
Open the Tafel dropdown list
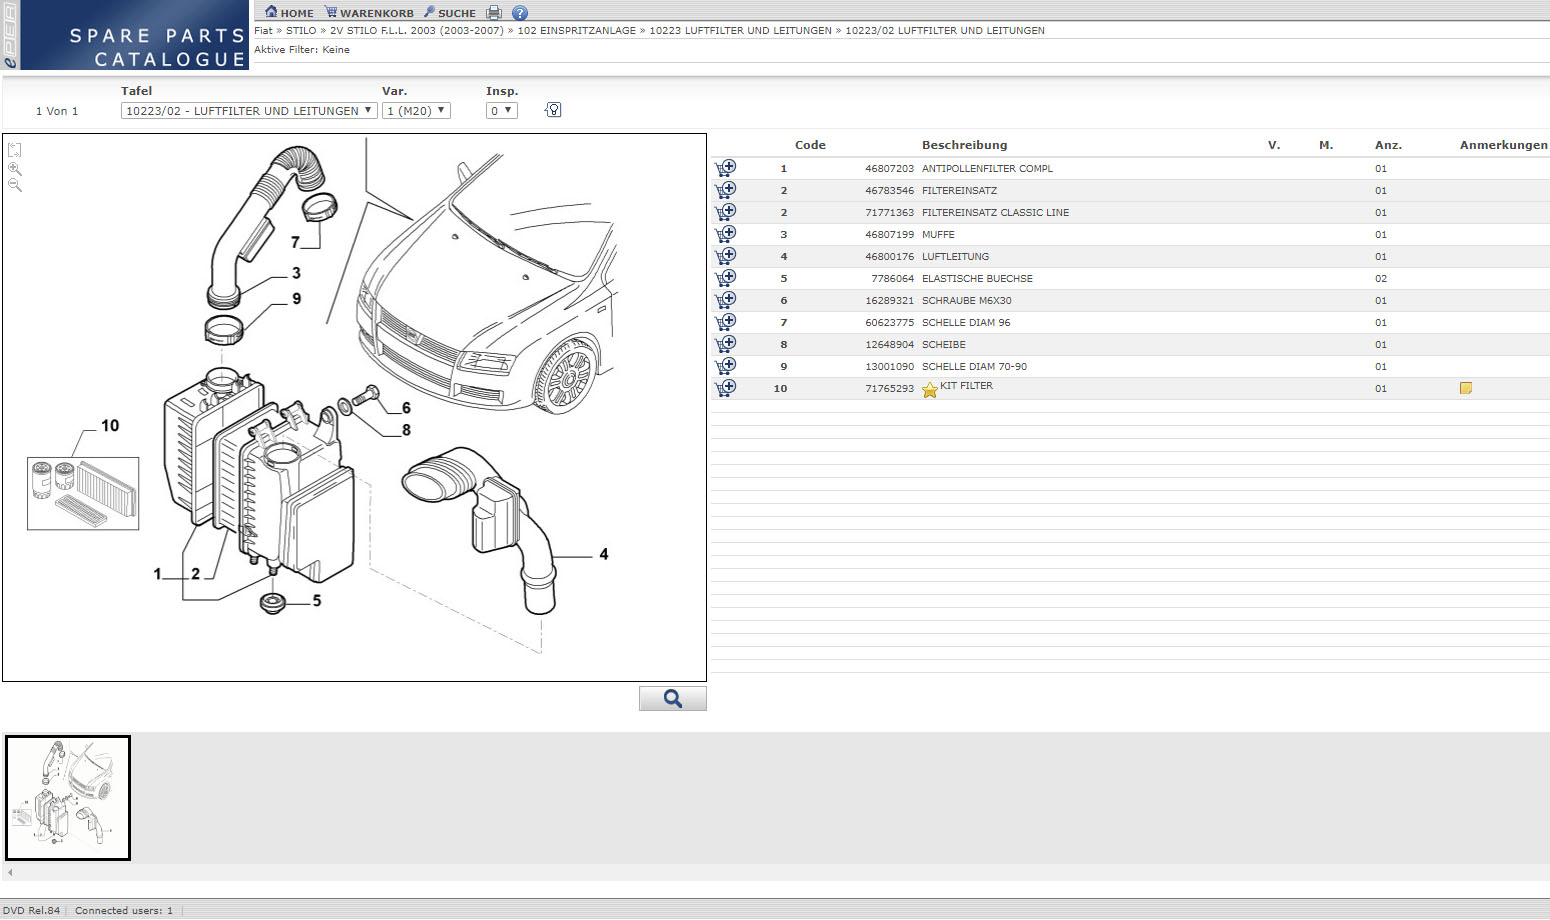[x=249, y=111]
